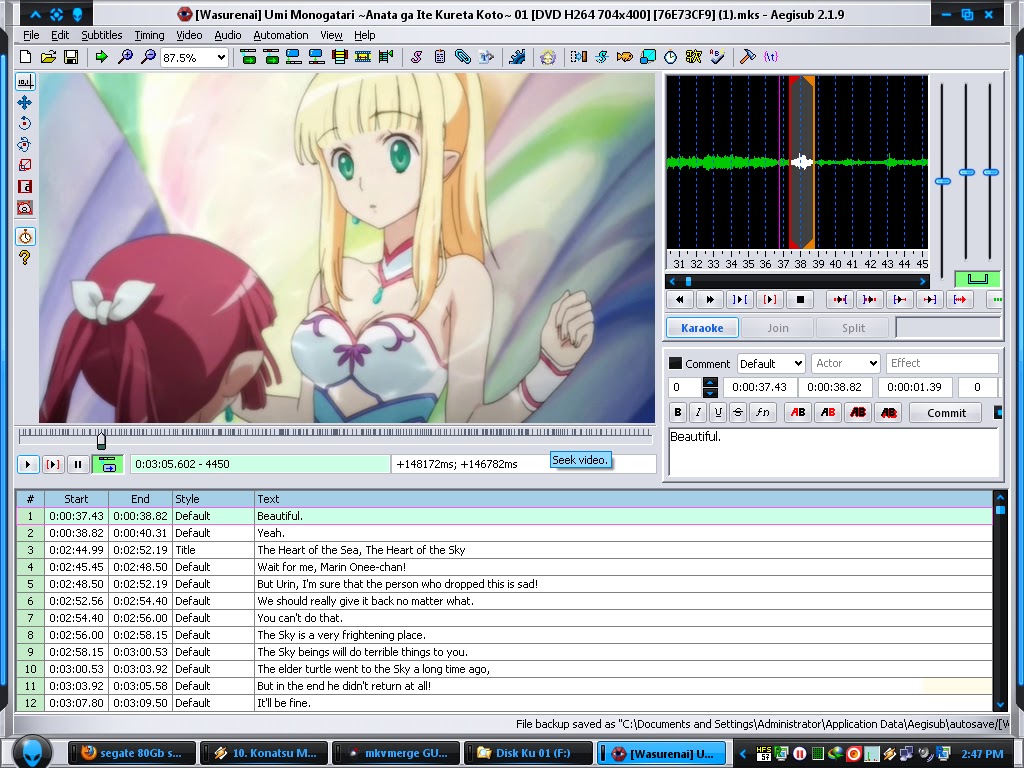Save subtitles using the floppy disk icon

point(71,57)
